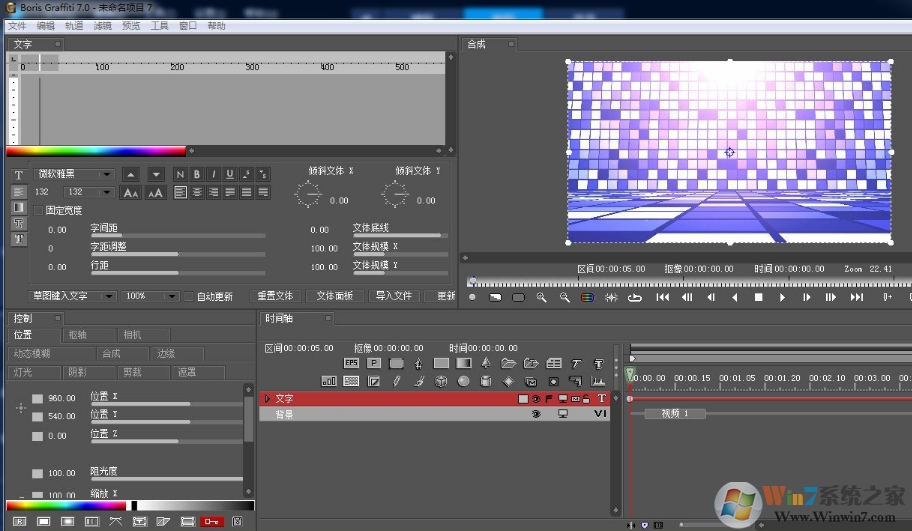Click the 重置文体 button

(x=275, y=296)
